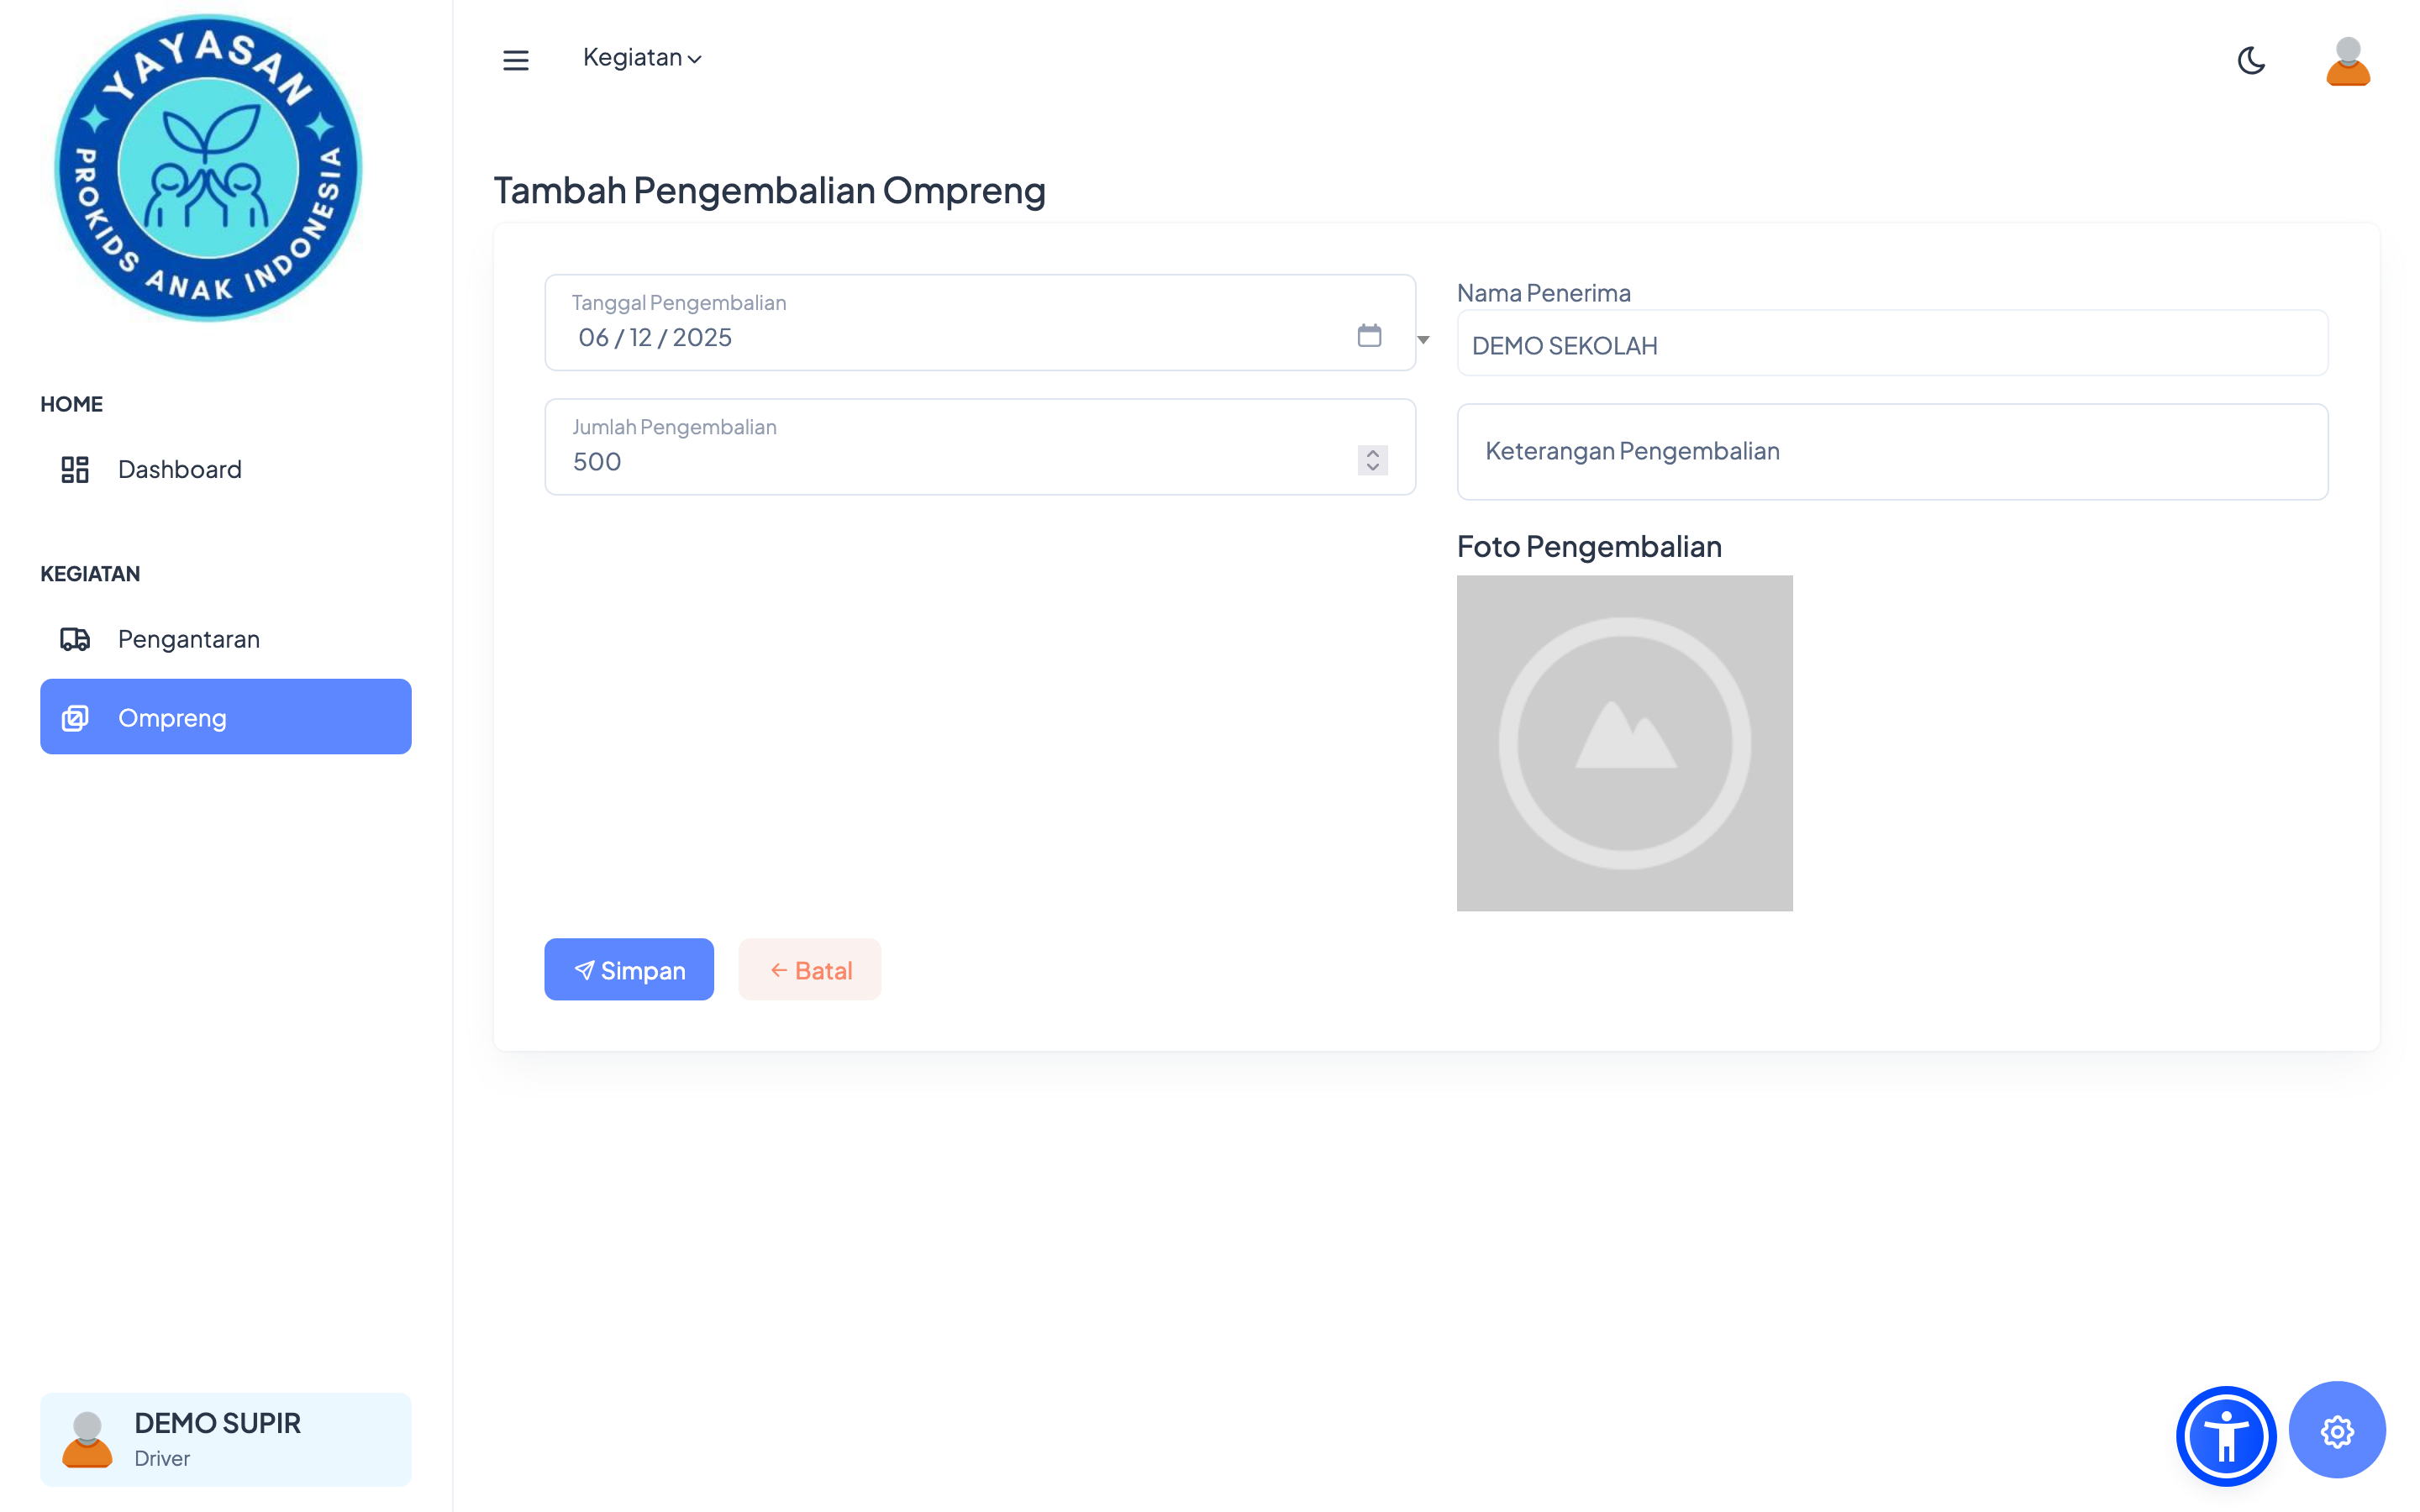Click the Yayasan Prokids Anak Indonesia logo
This screenshot has height=1512, width=2420.
coord(208,168)
